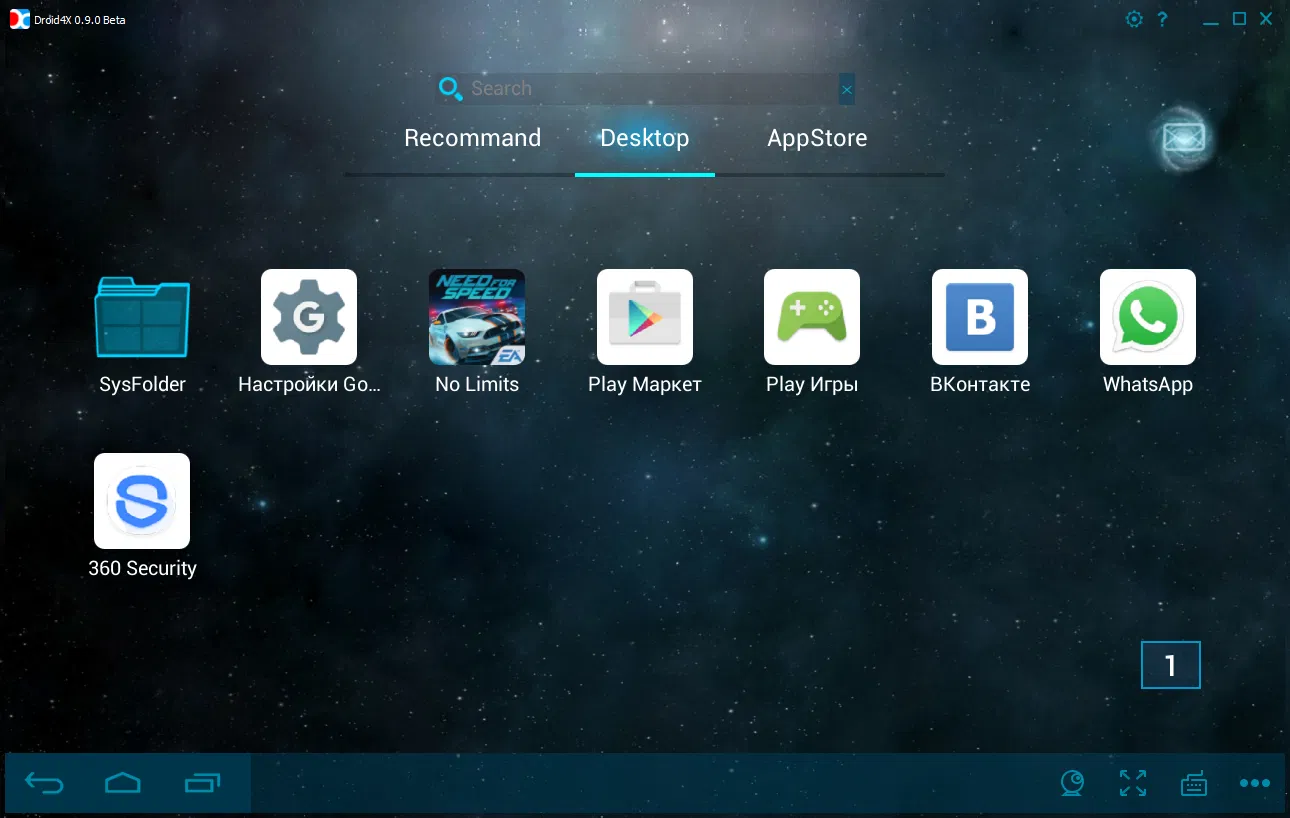Open Droid4X settings gear icon

(x=1134, y=19)
